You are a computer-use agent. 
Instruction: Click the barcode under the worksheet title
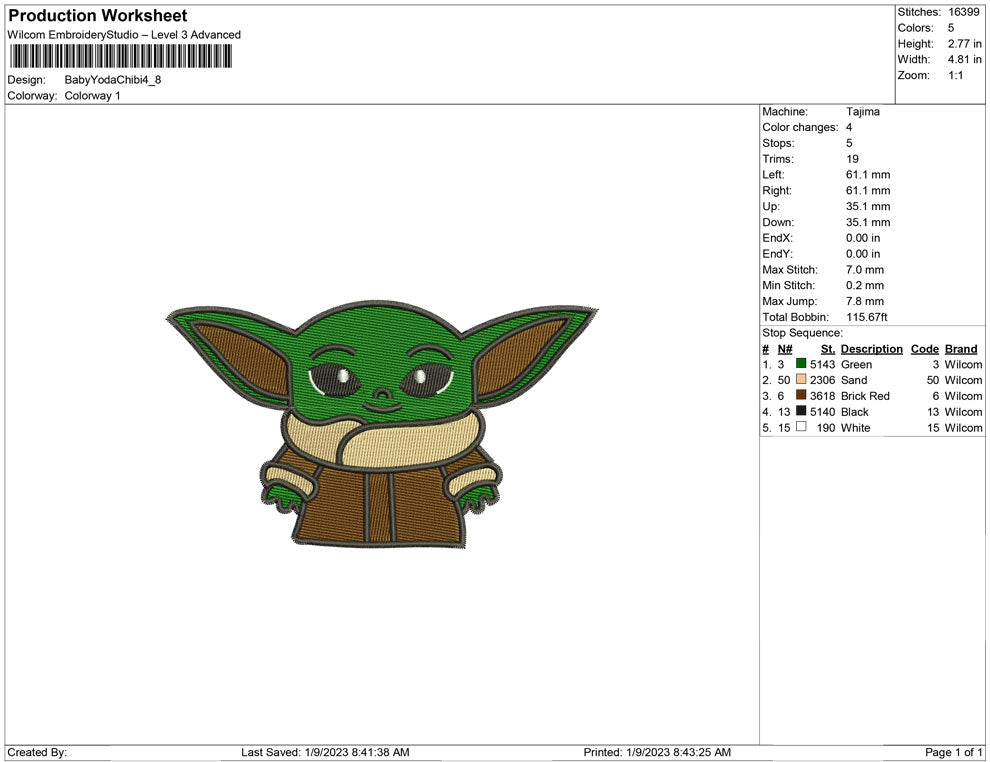(120, 56)
